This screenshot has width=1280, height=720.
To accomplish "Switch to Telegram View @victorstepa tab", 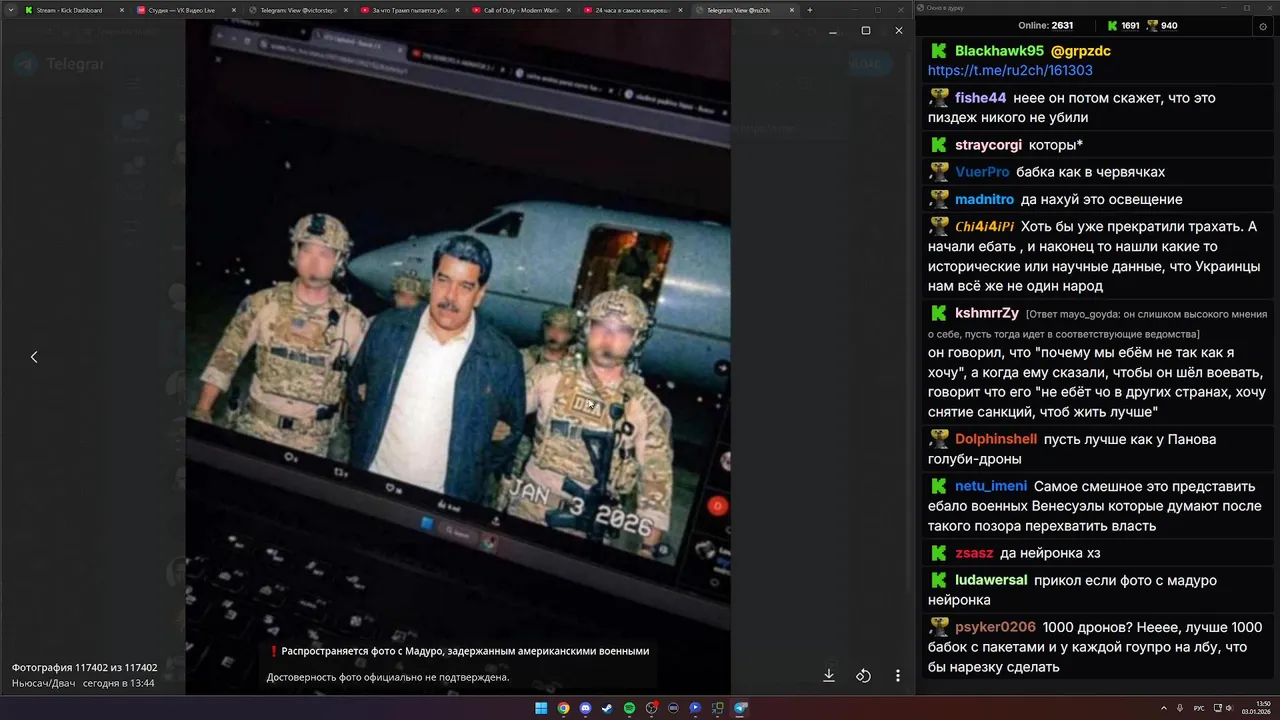I will pos(298,10).
